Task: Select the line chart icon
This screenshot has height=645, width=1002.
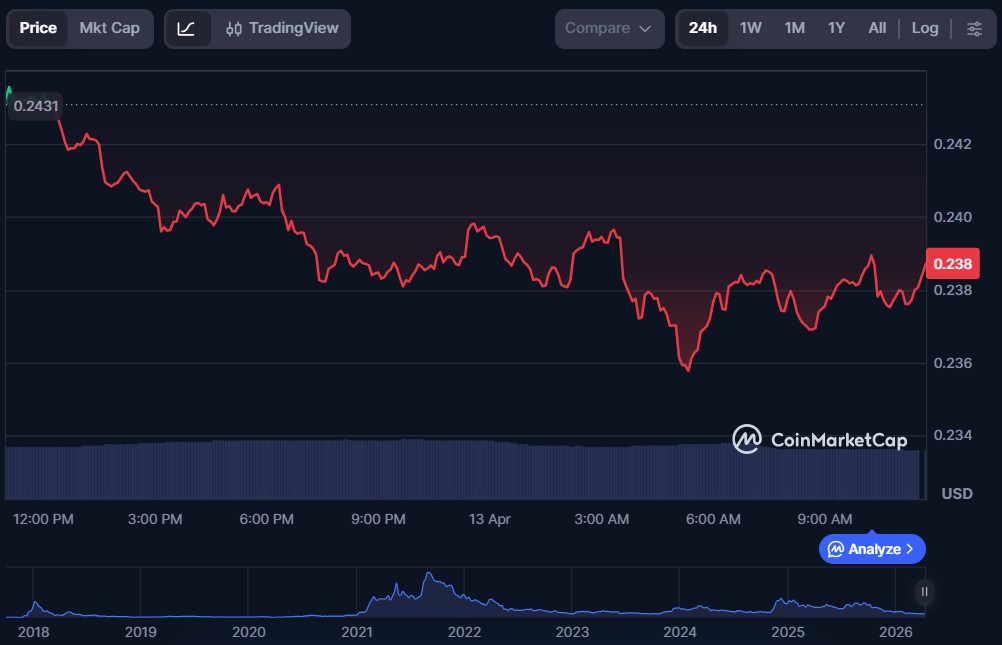Action: [187, 28]
